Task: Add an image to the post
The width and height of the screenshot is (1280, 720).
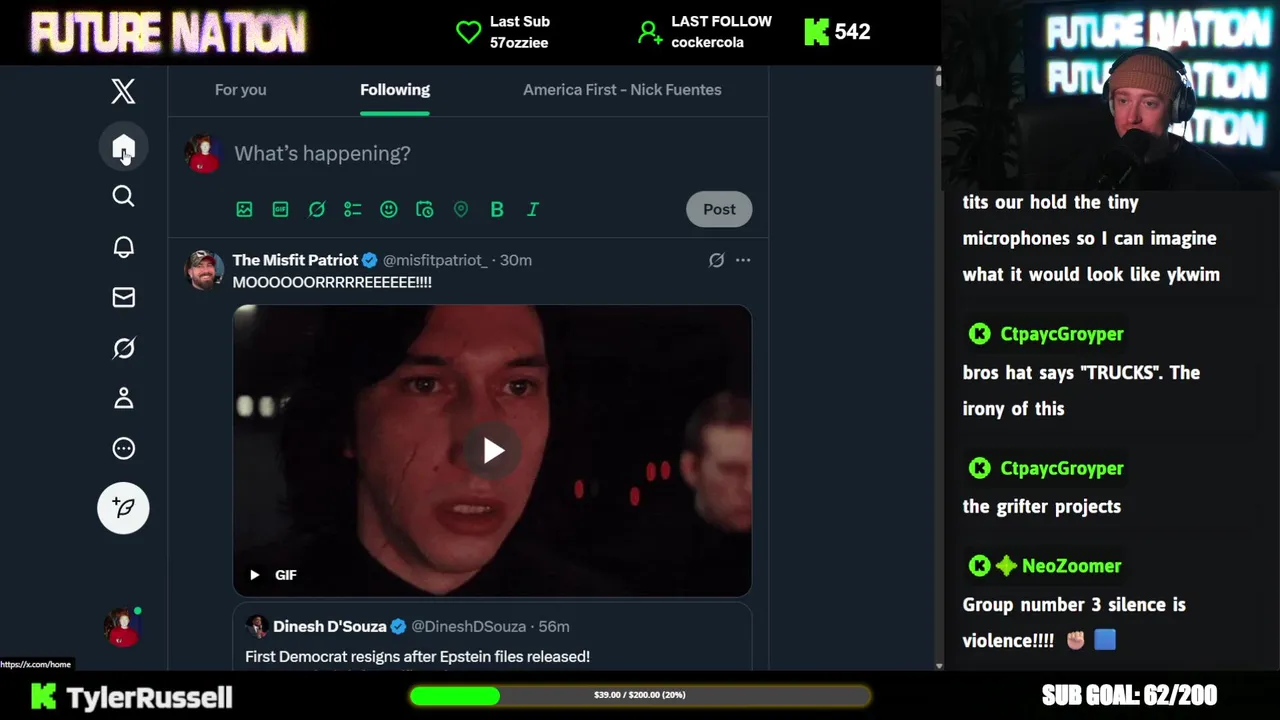Action: [x=244, y=209]
